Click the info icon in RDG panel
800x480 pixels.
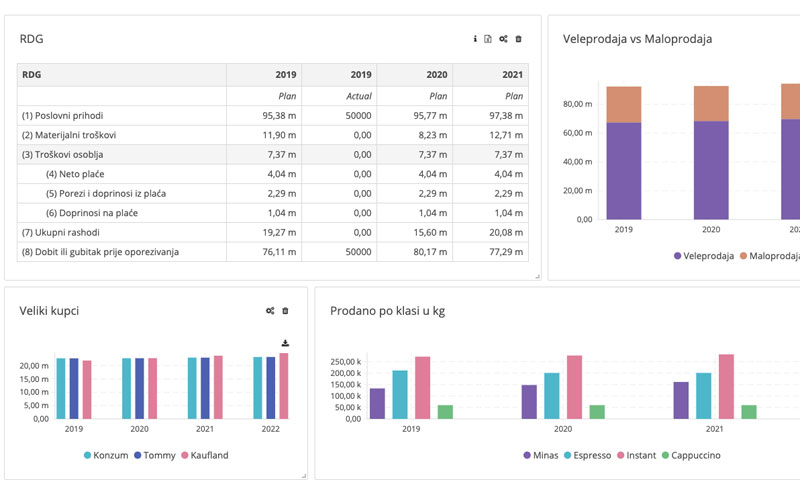pyautogui.click(x=475, y=39)
